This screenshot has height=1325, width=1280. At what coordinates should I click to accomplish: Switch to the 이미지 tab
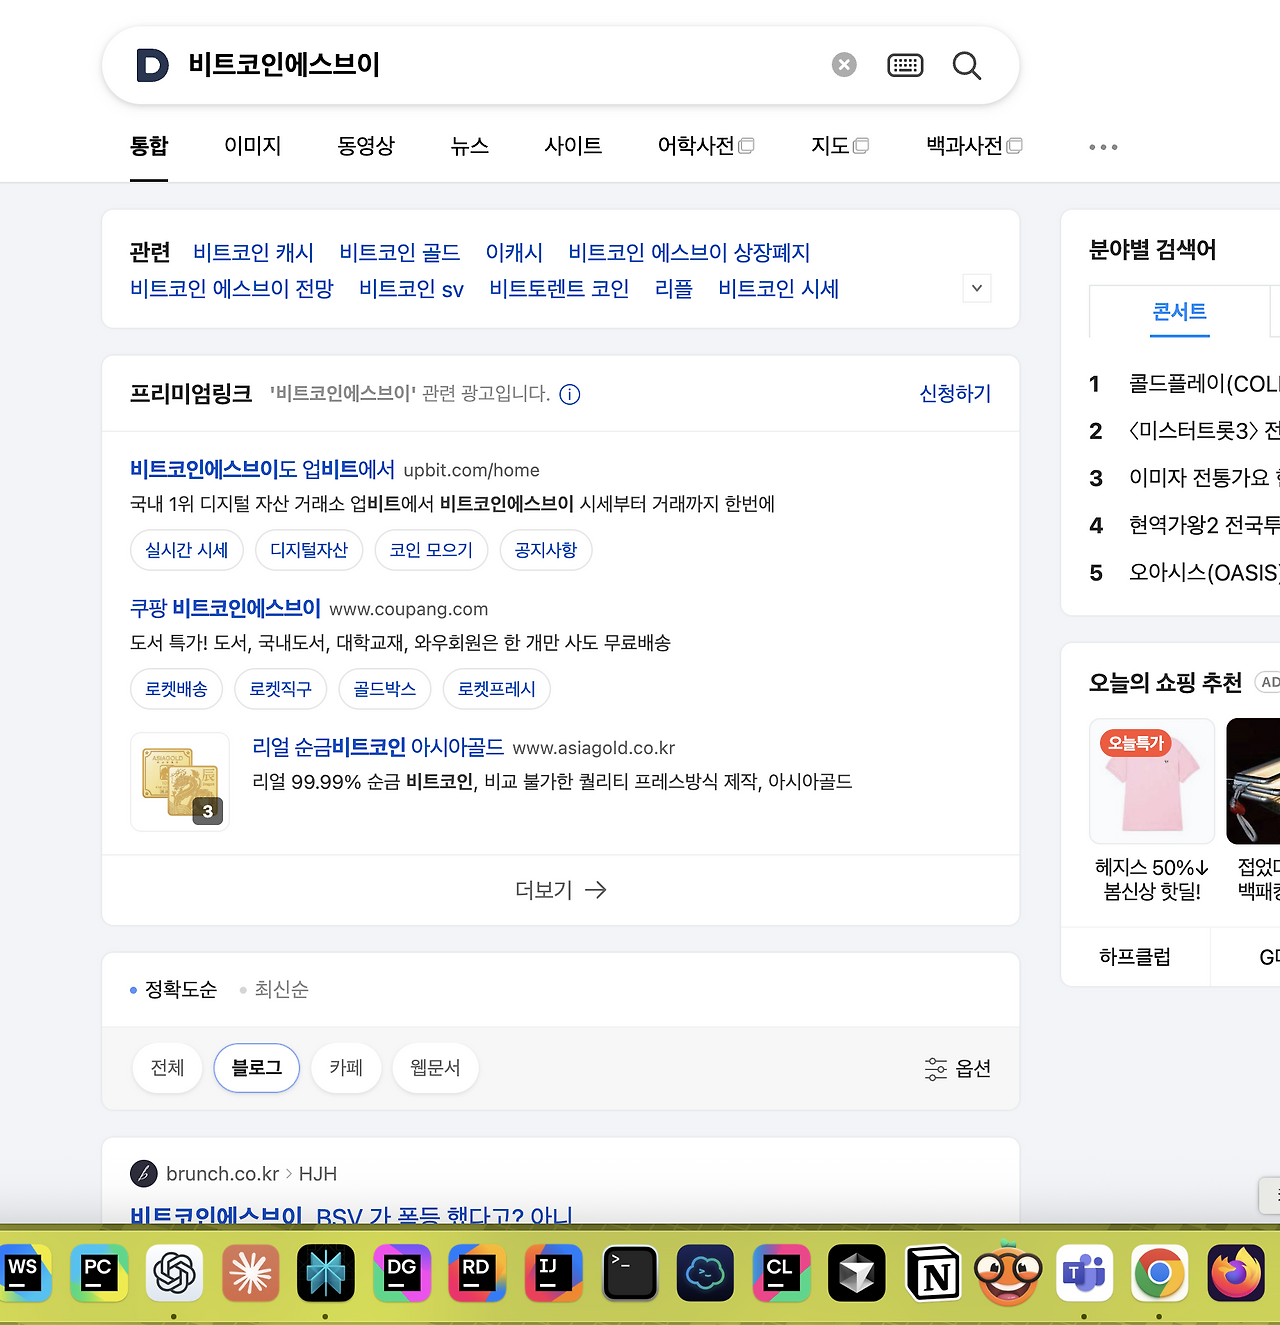click(252, 146)
